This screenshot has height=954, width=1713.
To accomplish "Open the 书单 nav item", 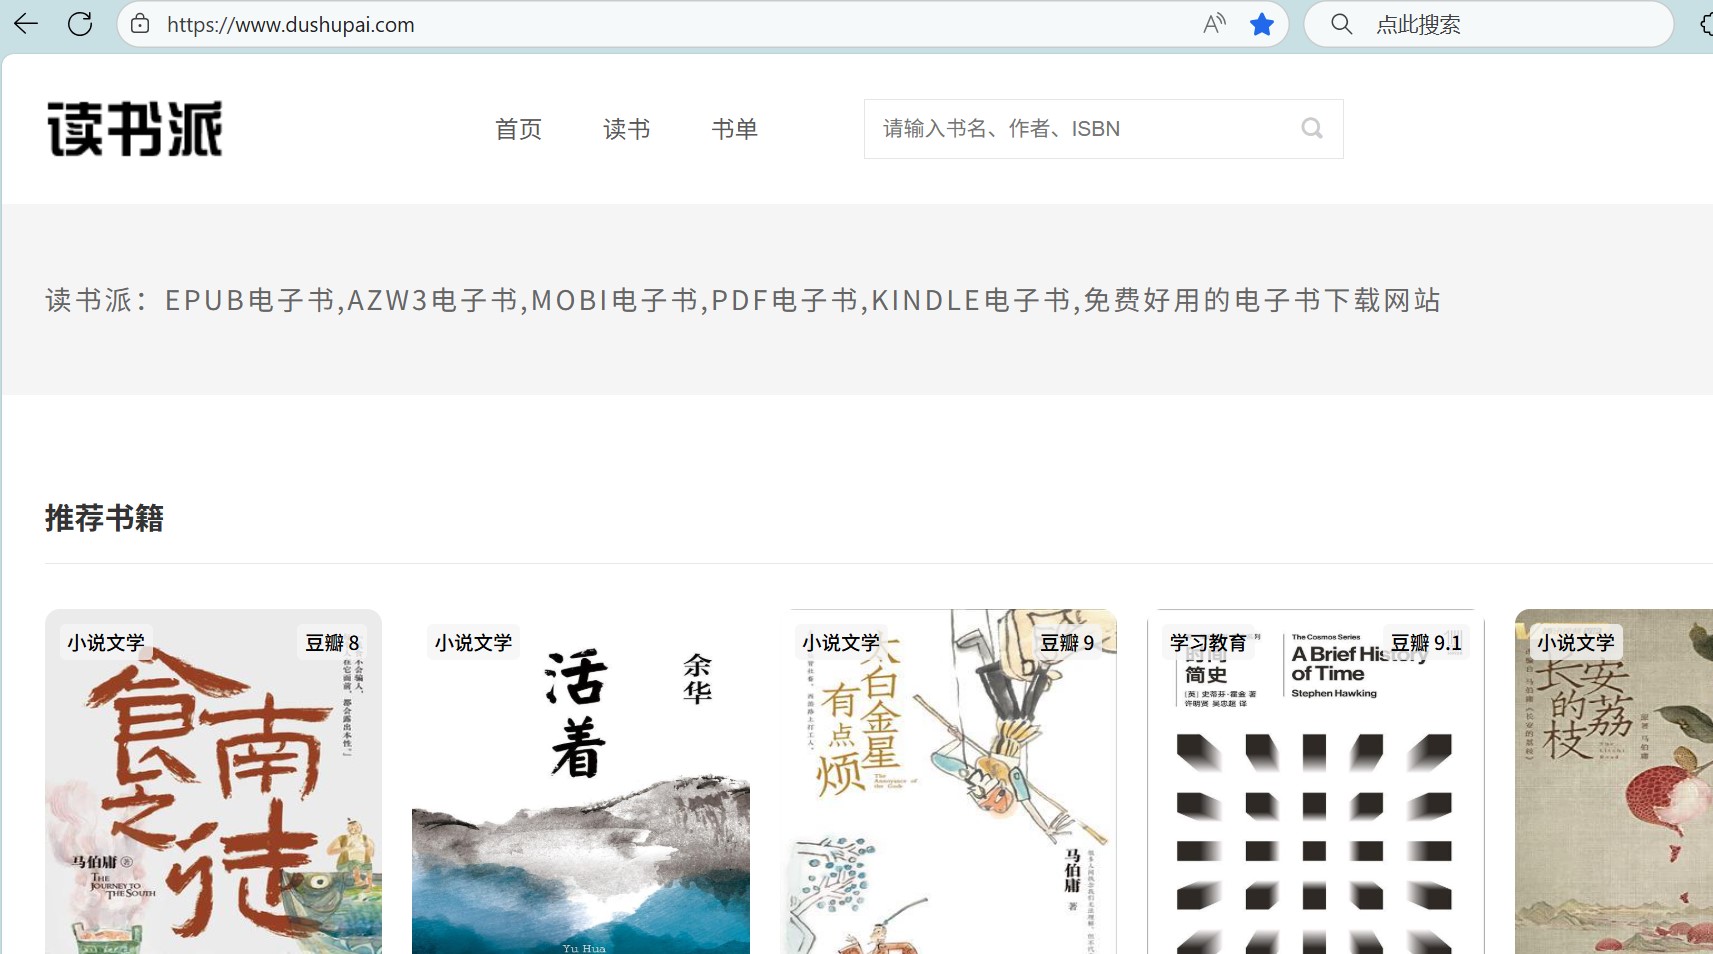I will (x=734, y=129).
